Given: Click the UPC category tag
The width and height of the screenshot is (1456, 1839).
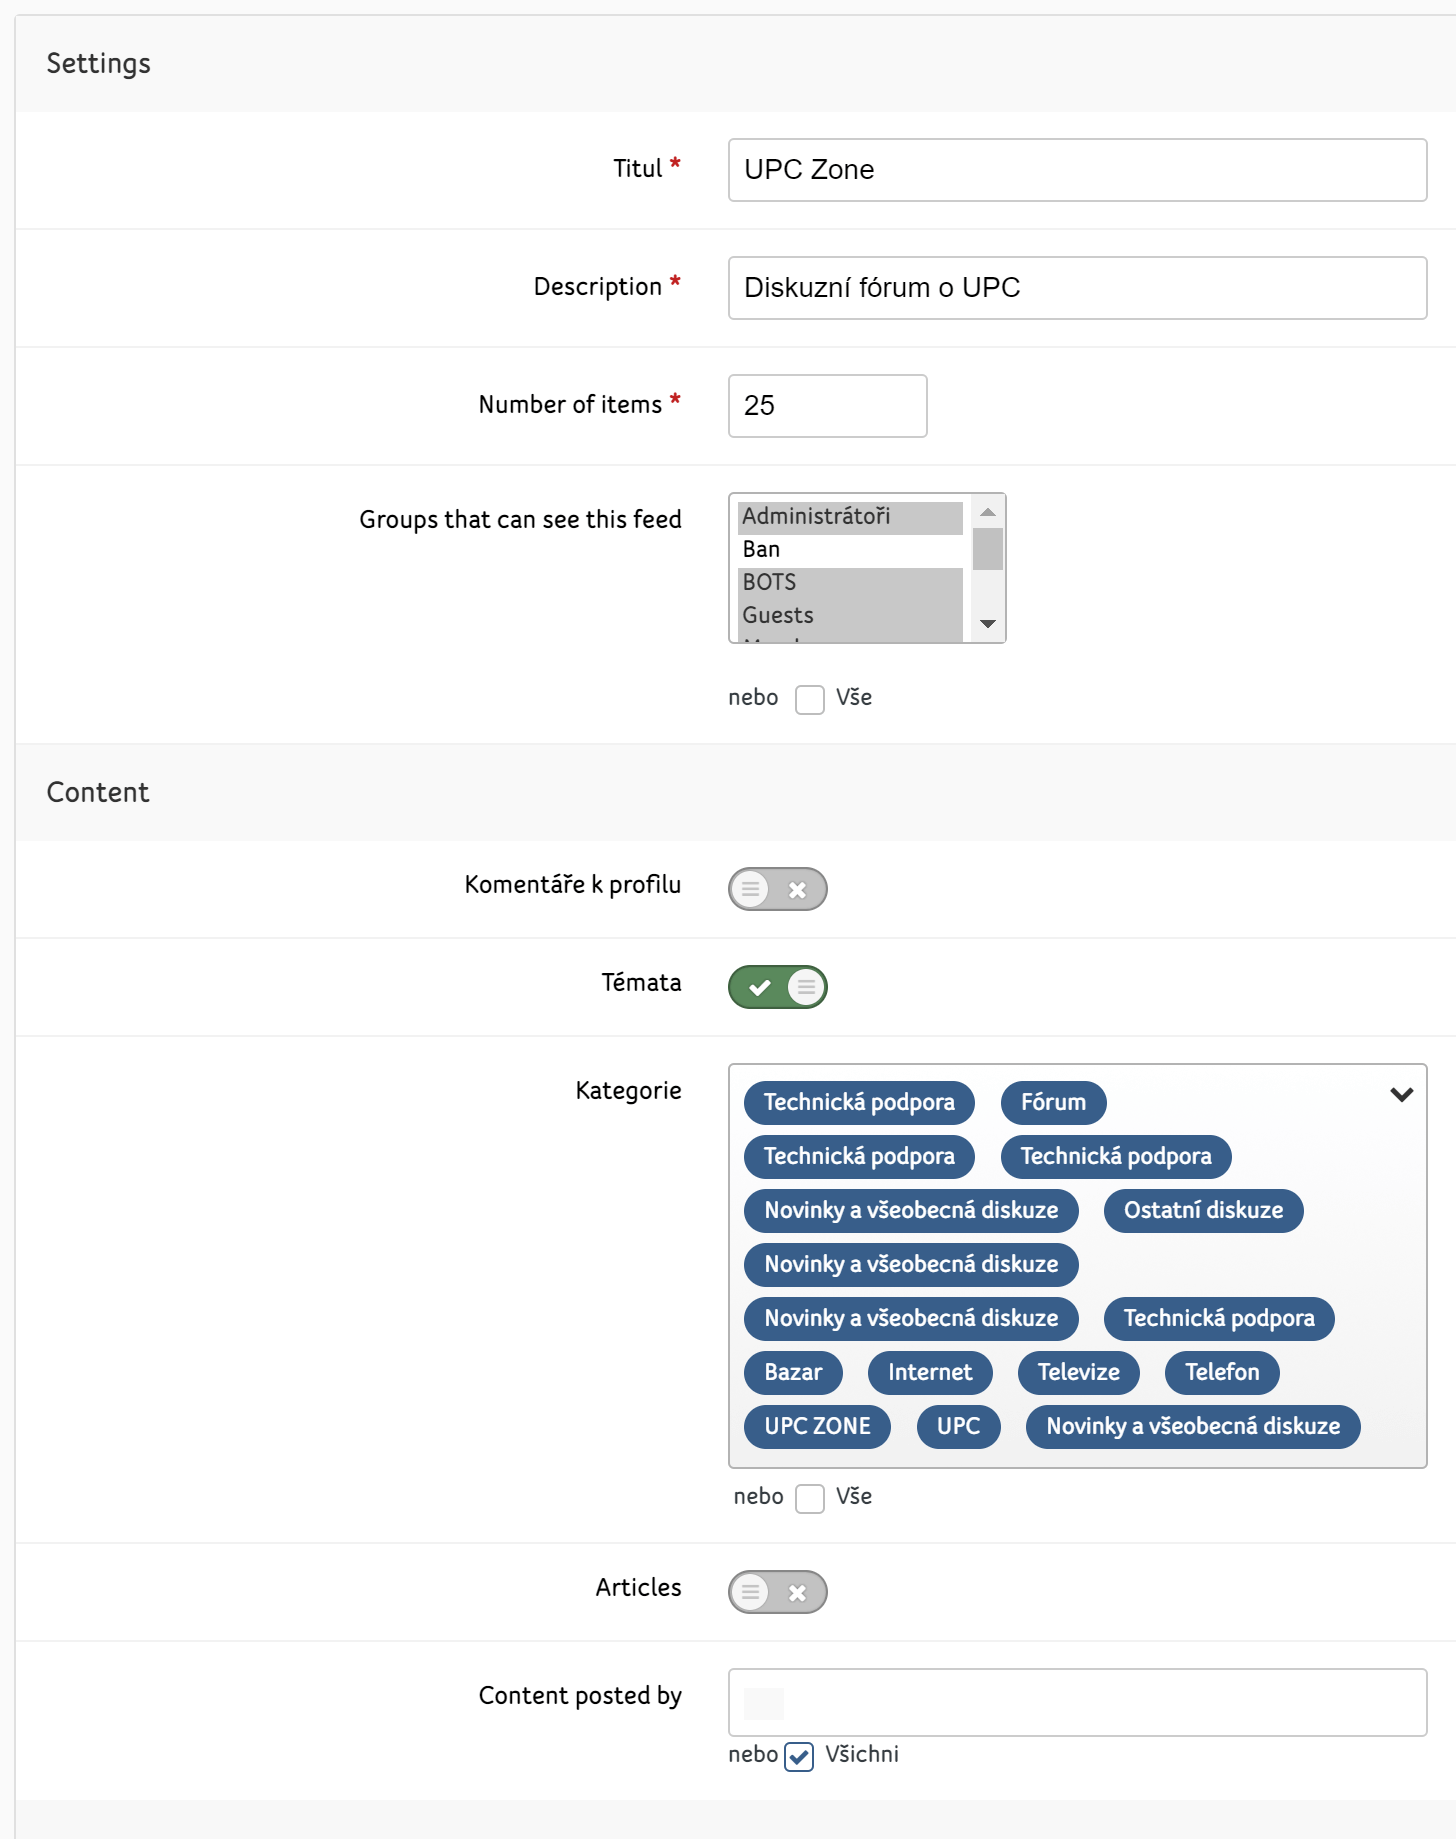Looking at the screenshot, I should (x=958, y=1427).
